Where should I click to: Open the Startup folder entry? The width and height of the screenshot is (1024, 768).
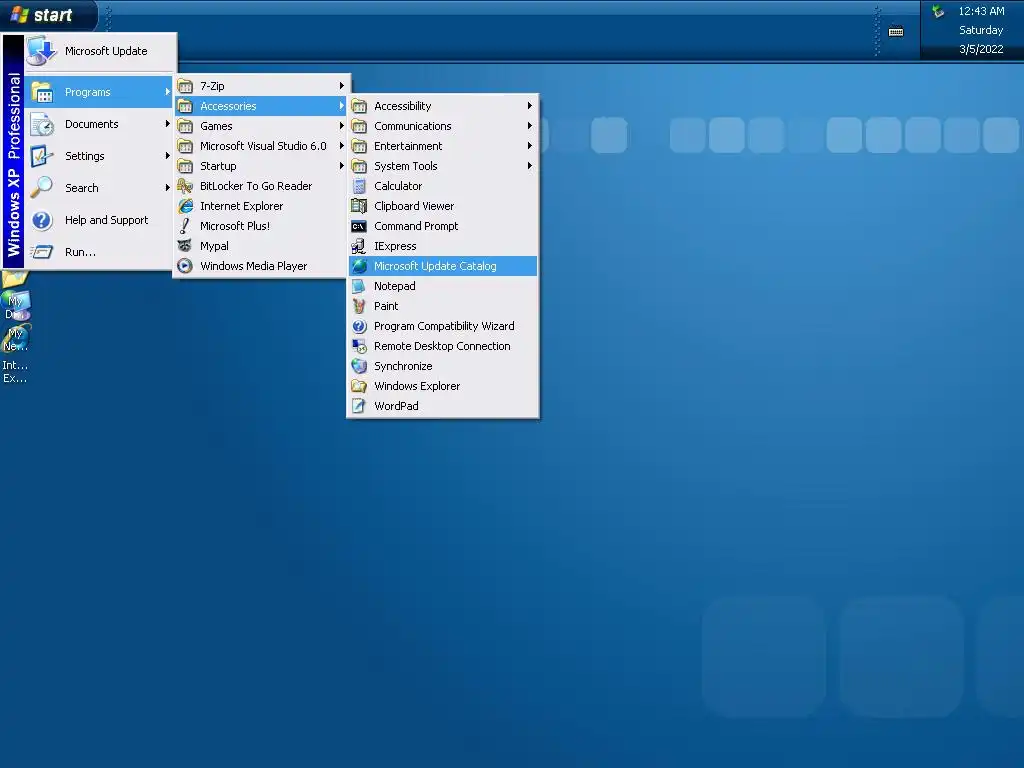click(x=261, y=166)
